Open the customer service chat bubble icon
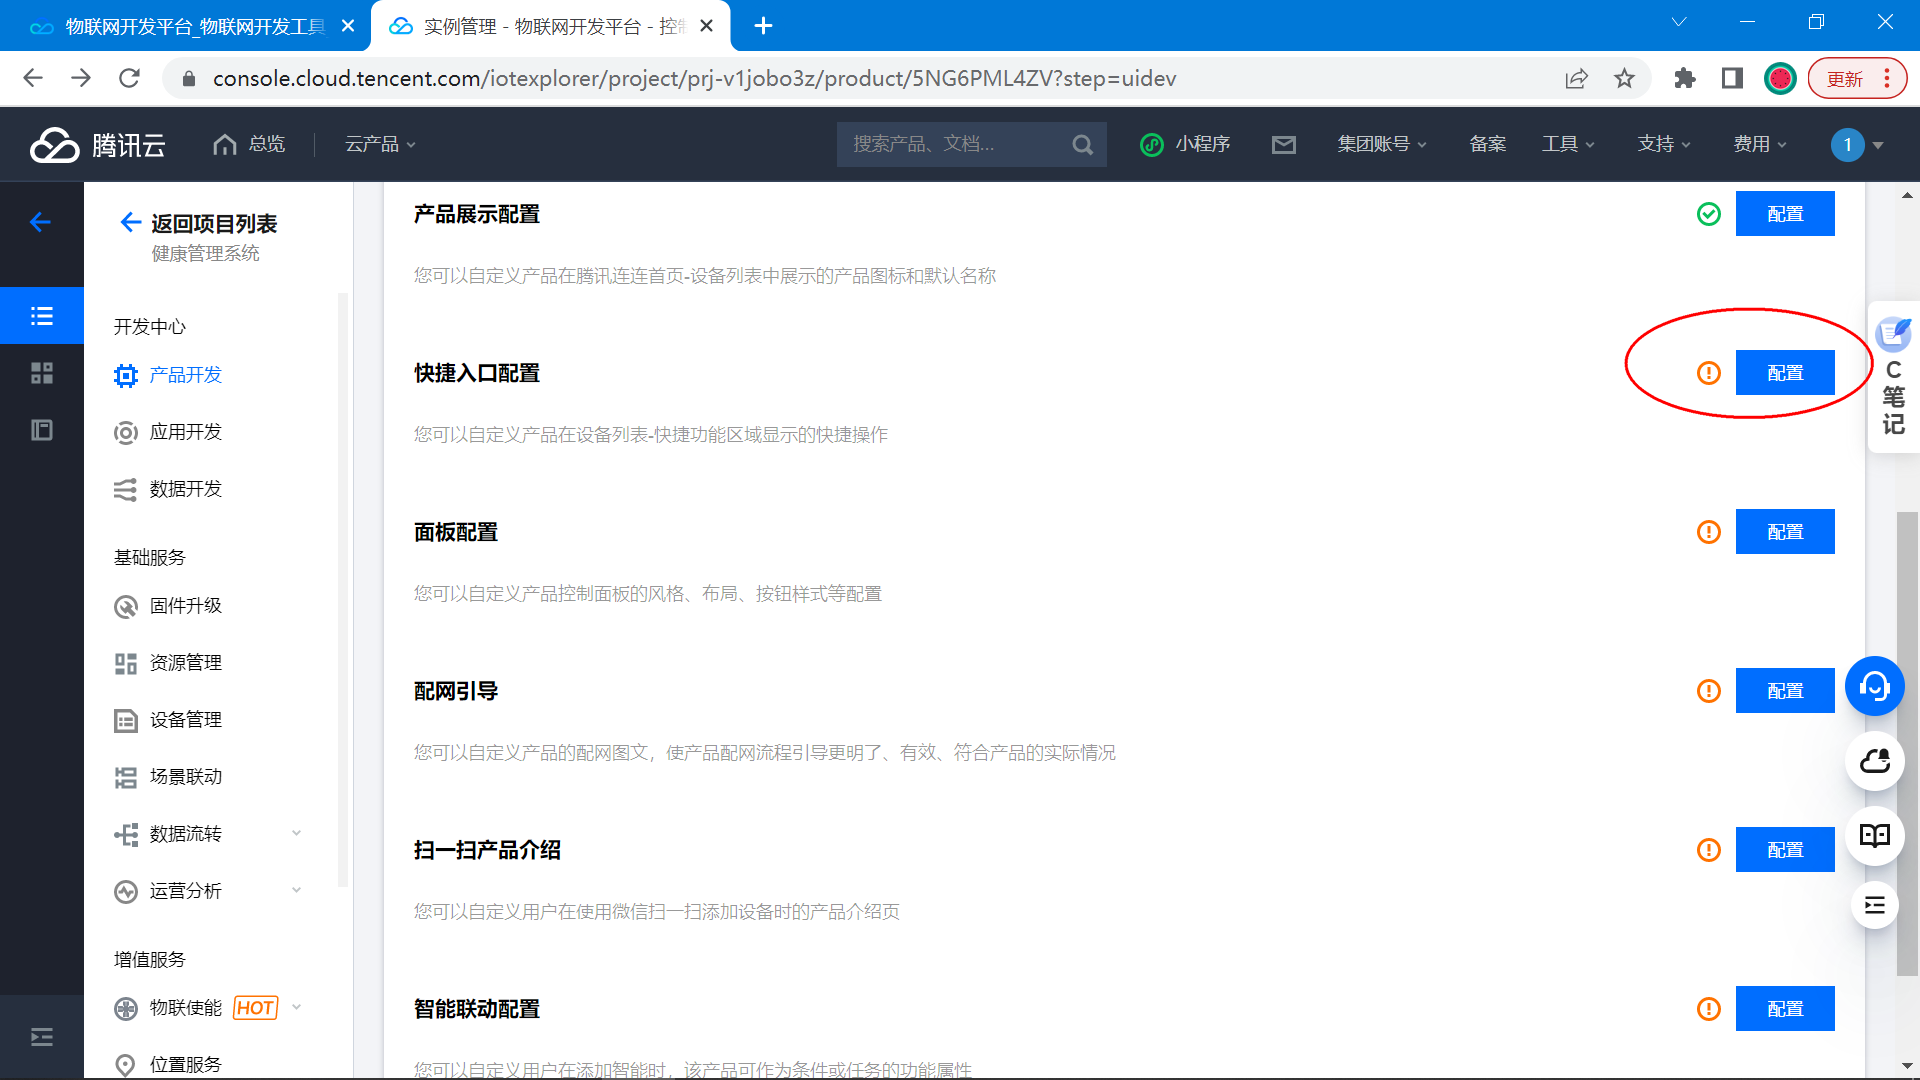The width and height of the screenshot is (1920, 1080). pyautogui.click(x=1874, y=687)
